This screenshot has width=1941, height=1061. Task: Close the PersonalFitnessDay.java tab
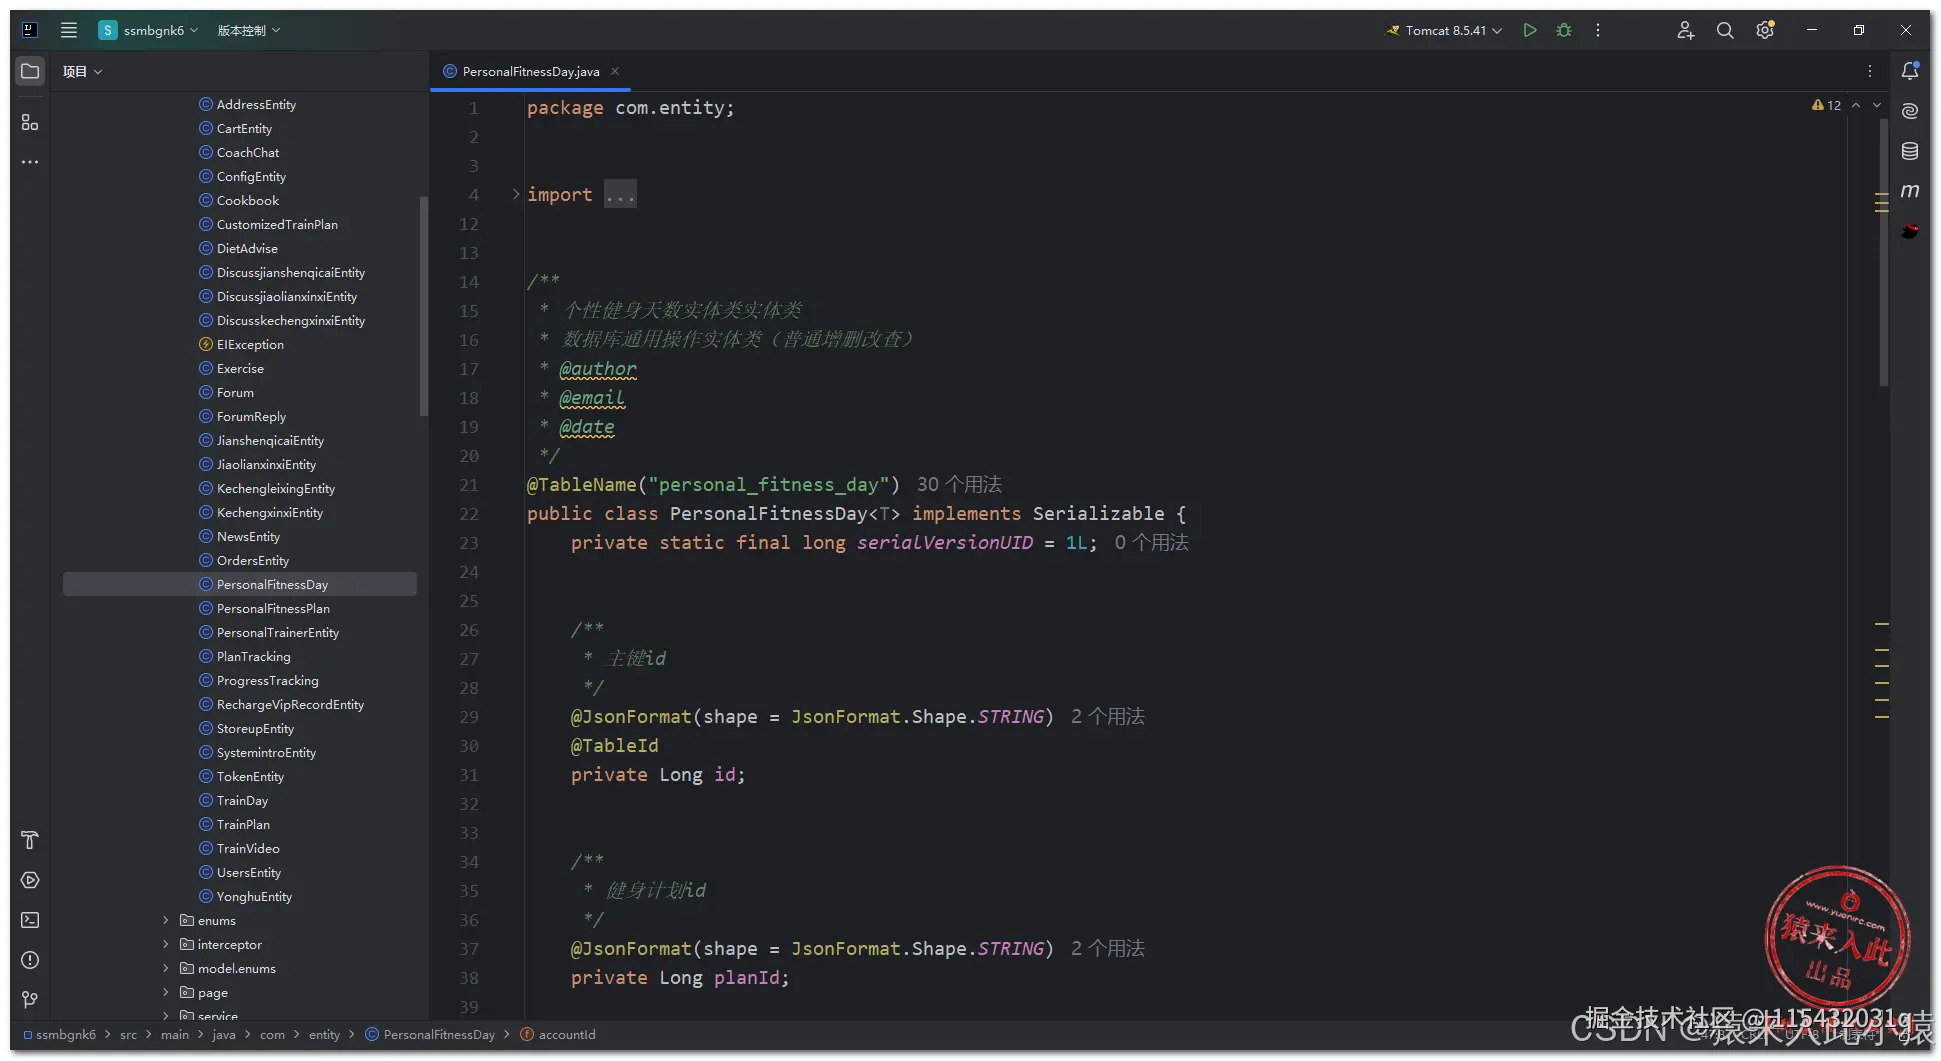(615, 71)
